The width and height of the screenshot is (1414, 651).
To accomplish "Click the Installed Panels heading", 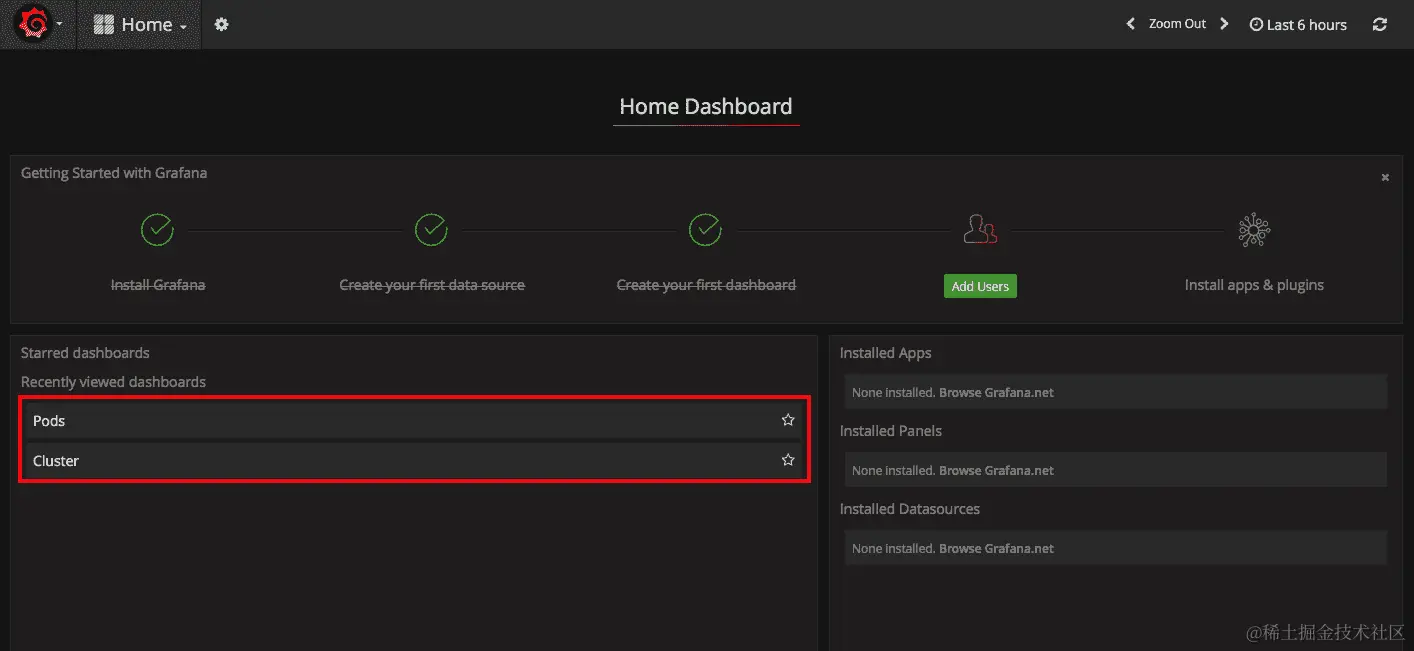I will pos(891,431).
